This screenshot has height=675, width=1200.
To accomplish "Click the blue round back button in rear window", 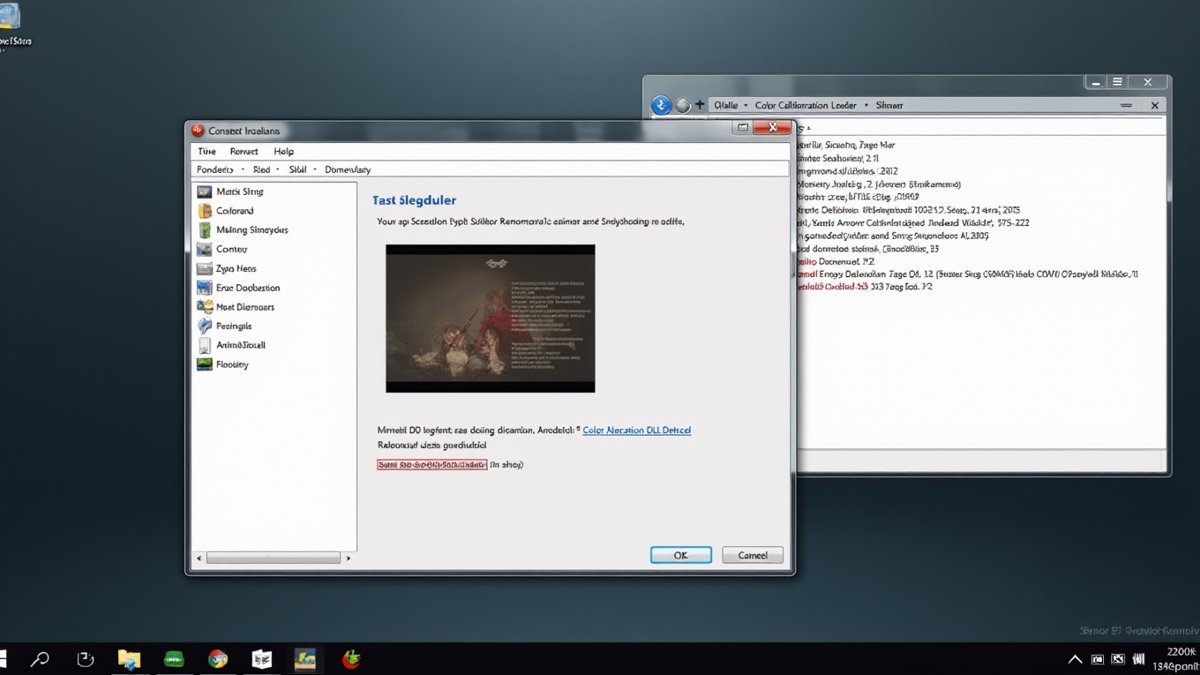I will coord(660,105).
